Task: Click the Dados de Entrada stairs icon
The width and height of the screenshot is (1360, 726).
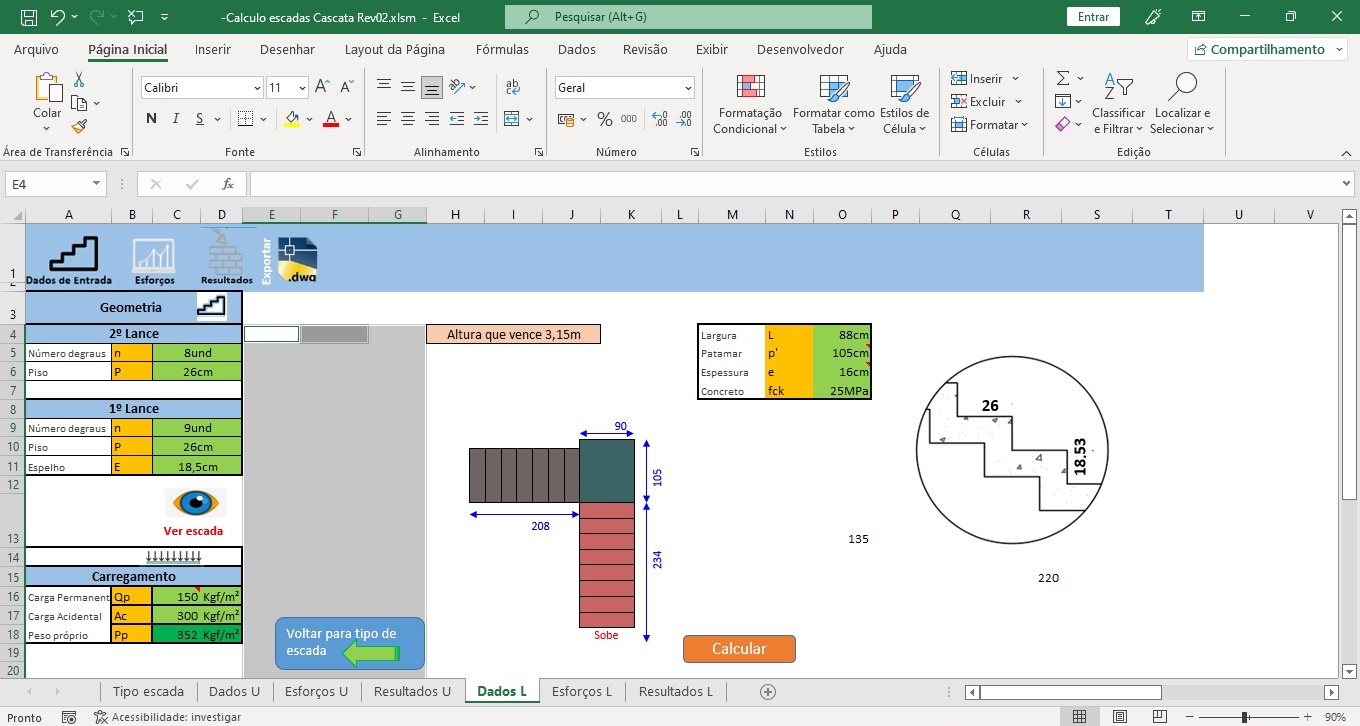Action: (75, 254)
